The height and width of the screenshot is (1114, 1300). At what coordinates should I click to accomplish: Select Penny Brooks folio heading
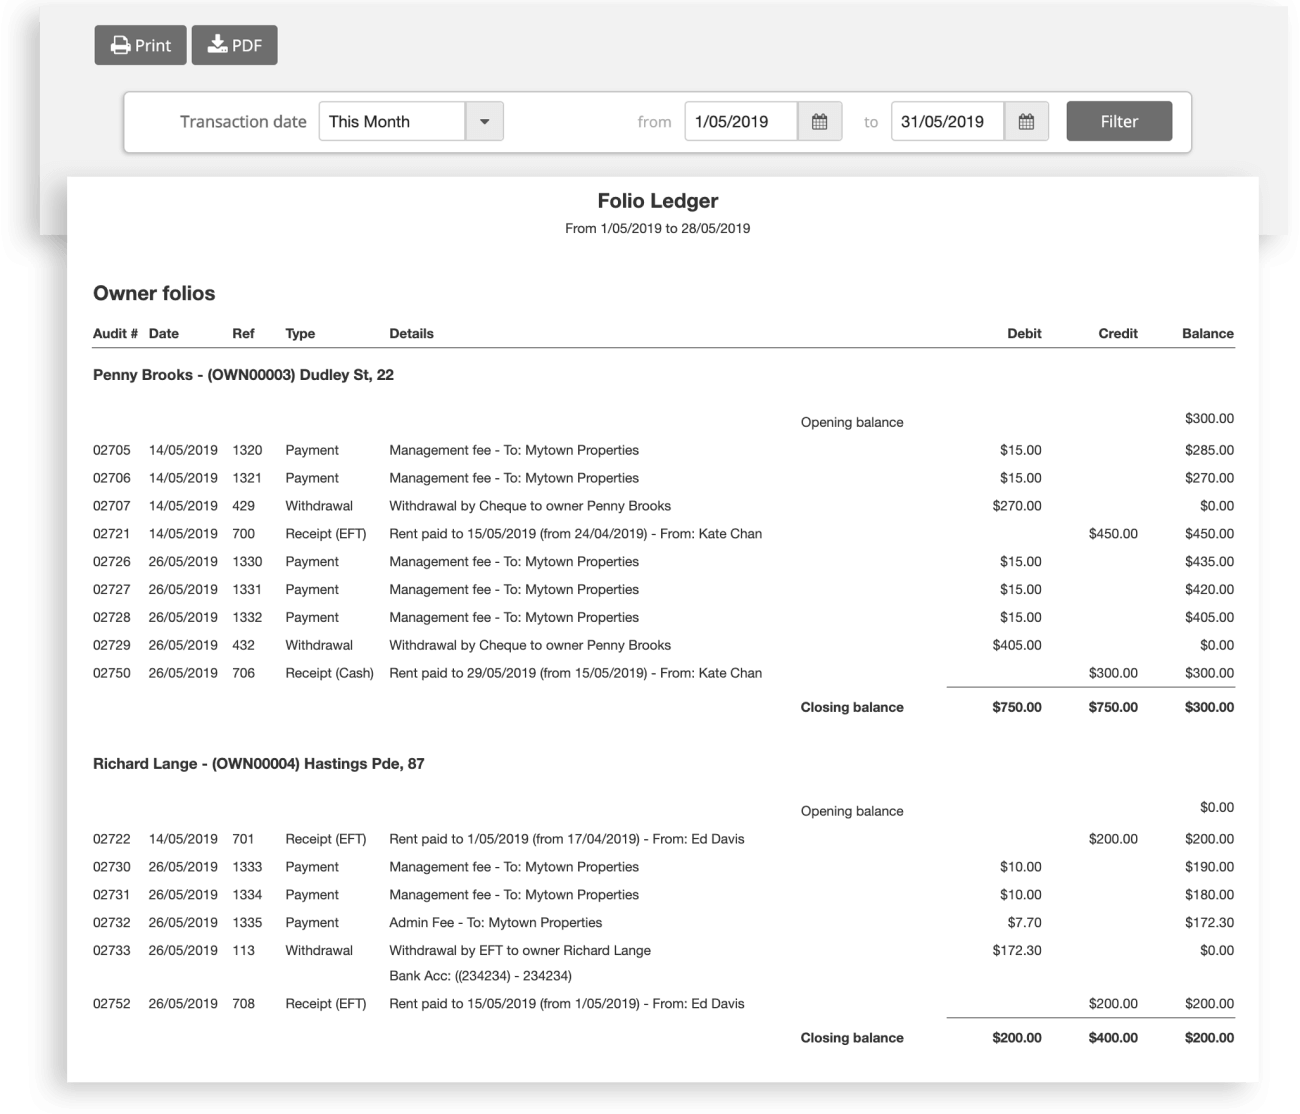point(243,375)
